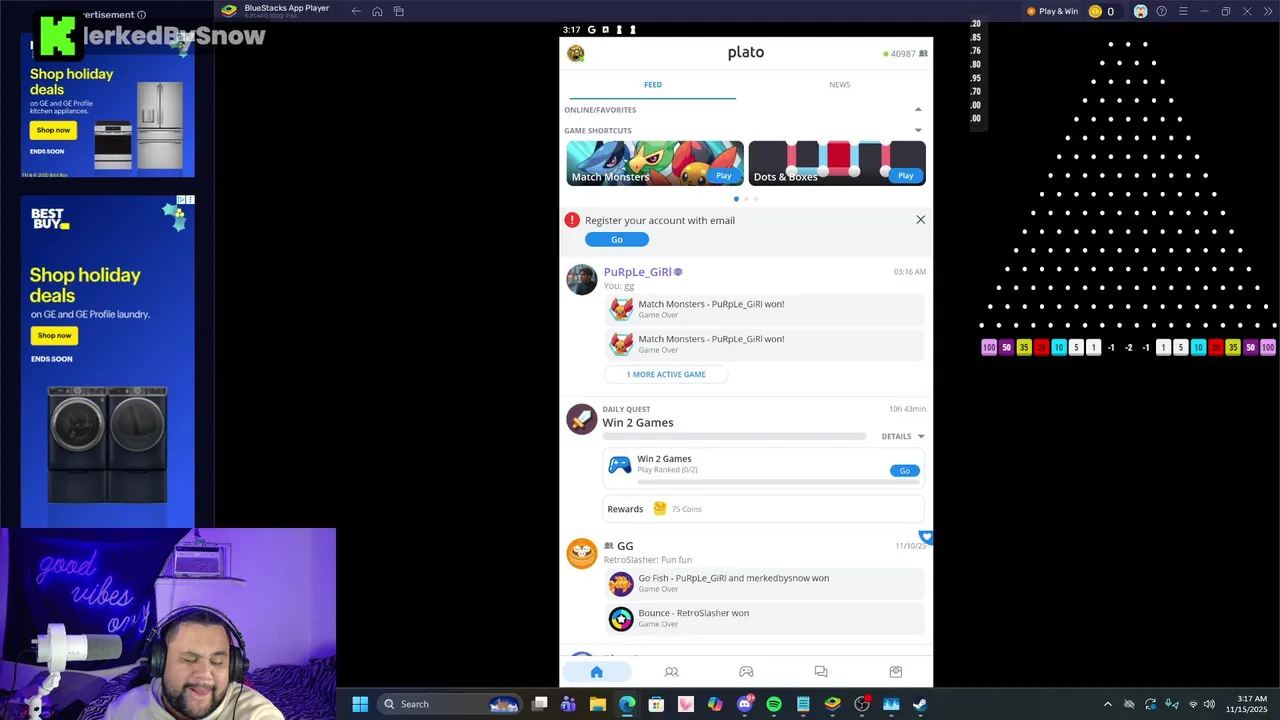Open the shop icon in bottom navigation
This screenshot has height=720, width=1280.
click(895, 672)
